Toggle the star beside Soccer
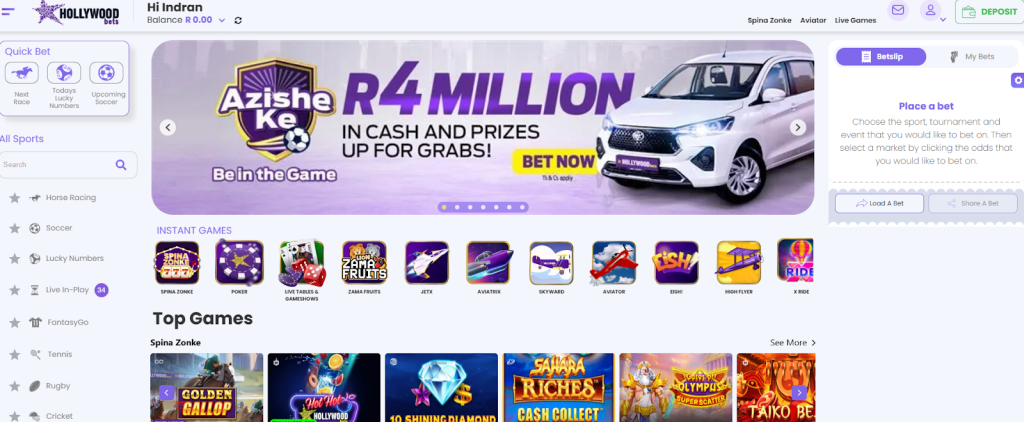Image resolution: width=1024 pixels, height=422 pixels. click(x=14, y=229)
